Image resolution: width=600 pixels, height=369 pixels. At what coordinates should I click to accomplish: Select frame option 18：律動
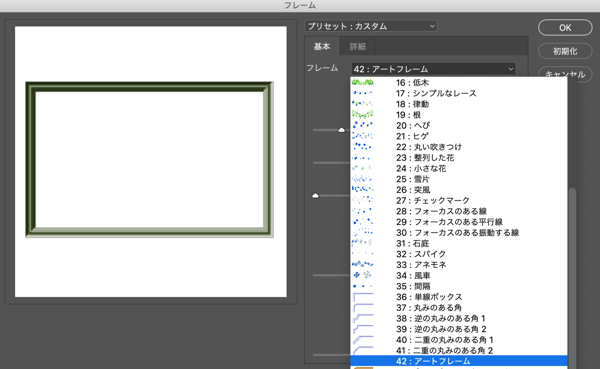(458, 104)
